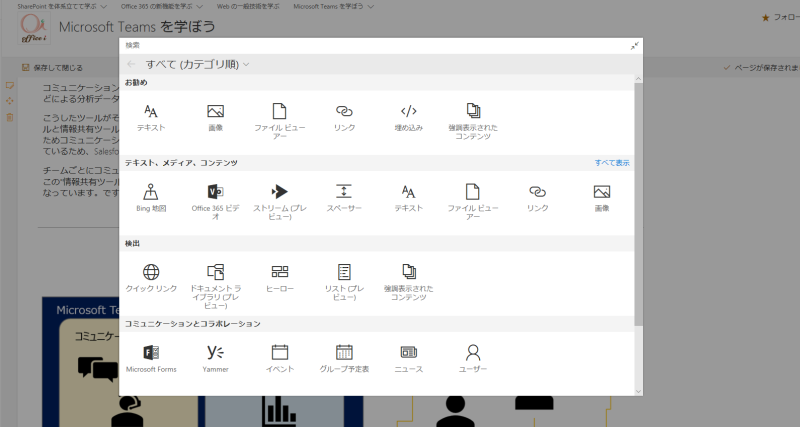Choose the イベント events web part
The image size is (800, 427).
(280, 359)
